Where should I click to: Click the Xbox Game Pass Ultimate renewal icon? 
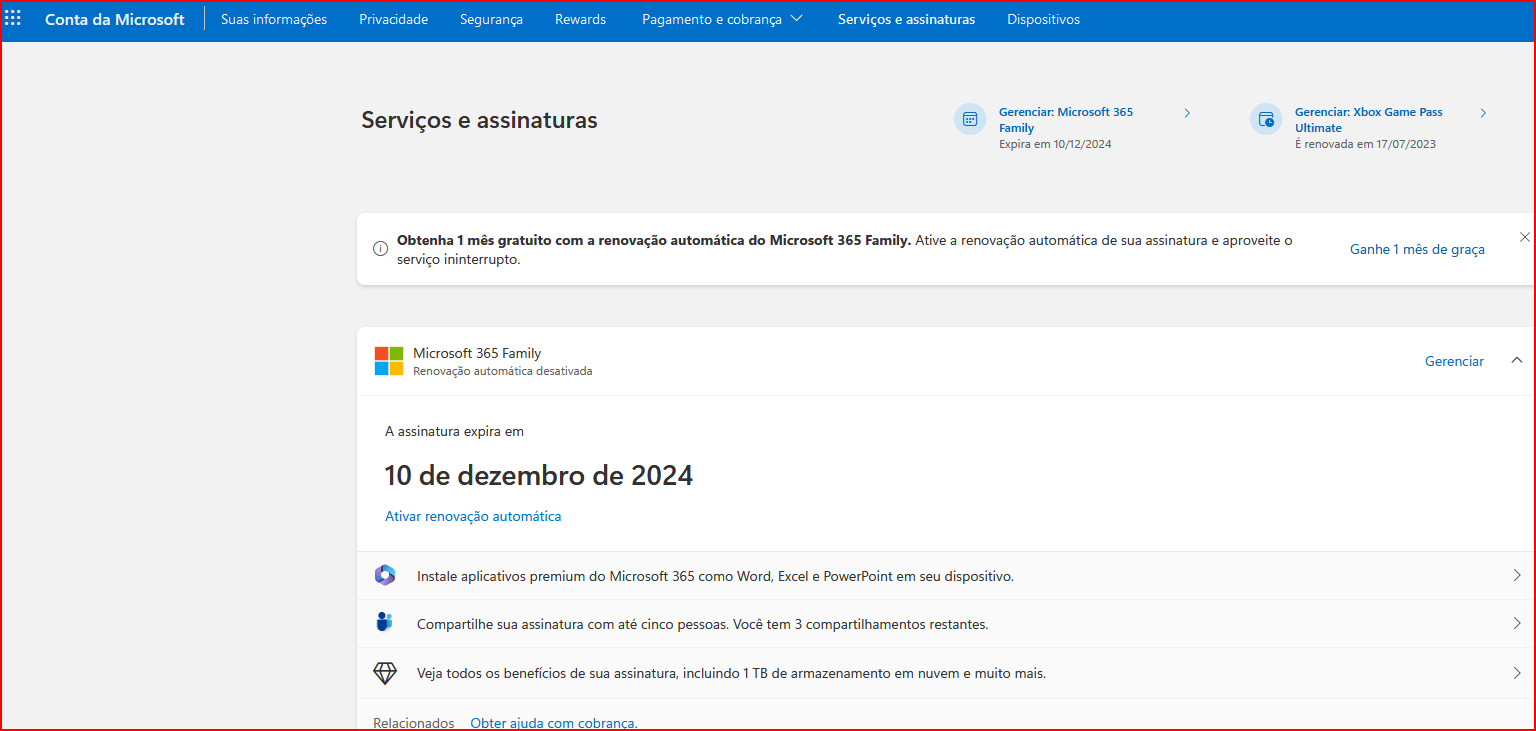(x=1266, y=119)
